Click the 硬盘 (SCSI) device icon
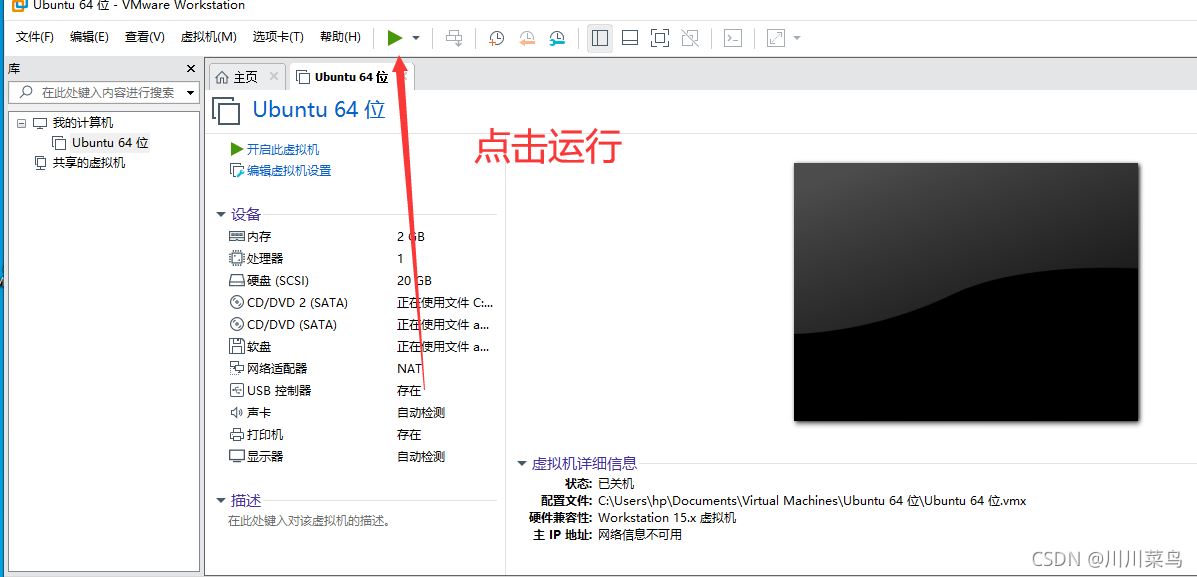The height and width of the screenshot is (577, 1197). tap(237, 281)
